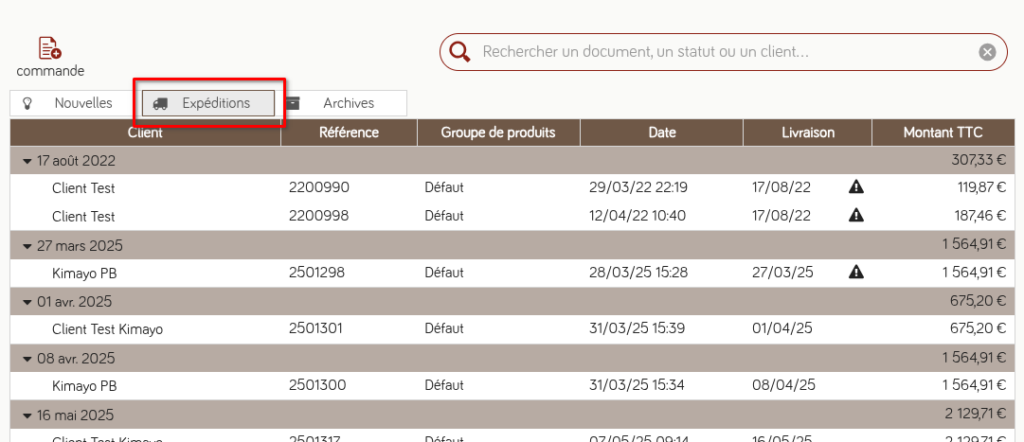1024x442 pixels.
Task: Click the new commande document icon
Action: (50, 48)
